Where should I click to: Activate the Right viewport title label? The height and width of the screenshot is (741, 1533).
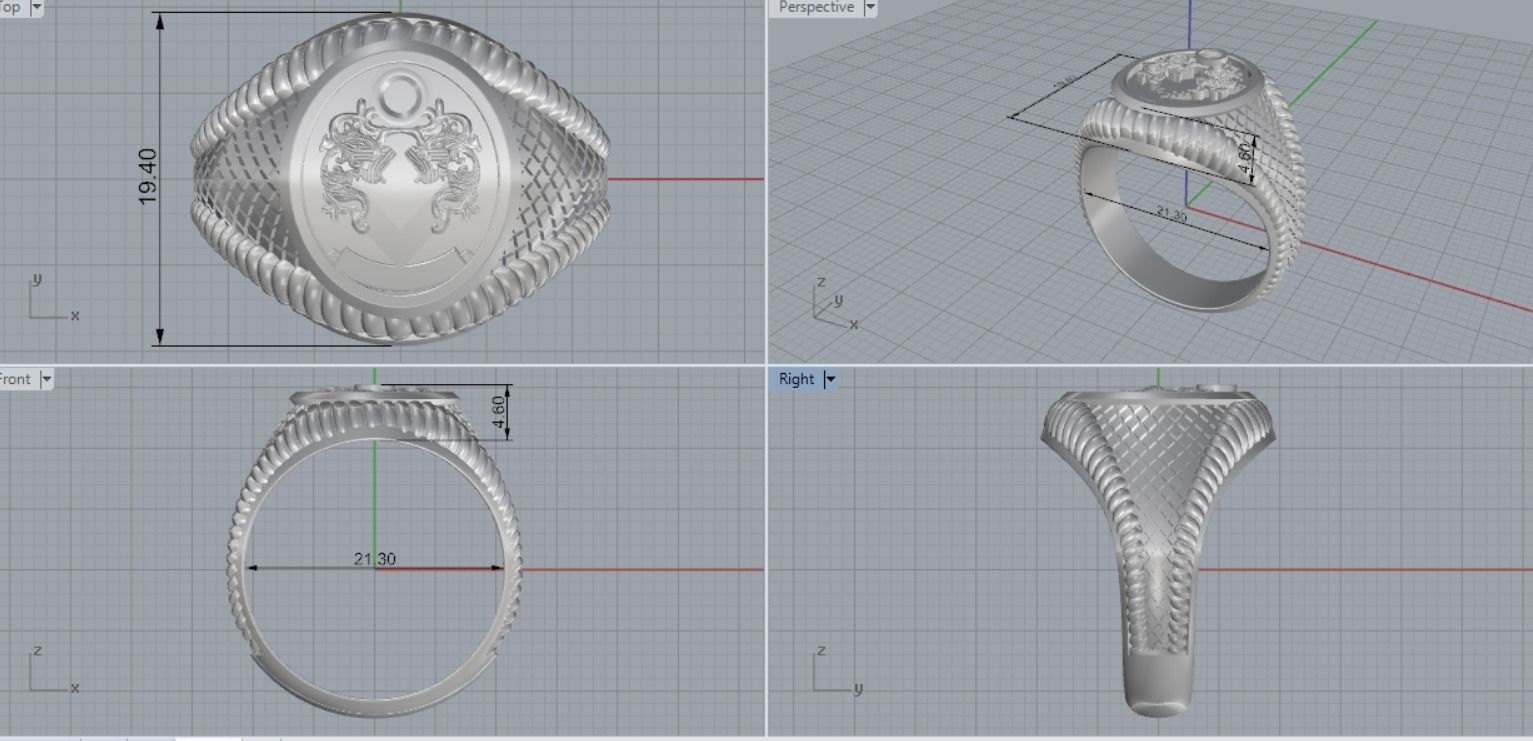point(796,379)
